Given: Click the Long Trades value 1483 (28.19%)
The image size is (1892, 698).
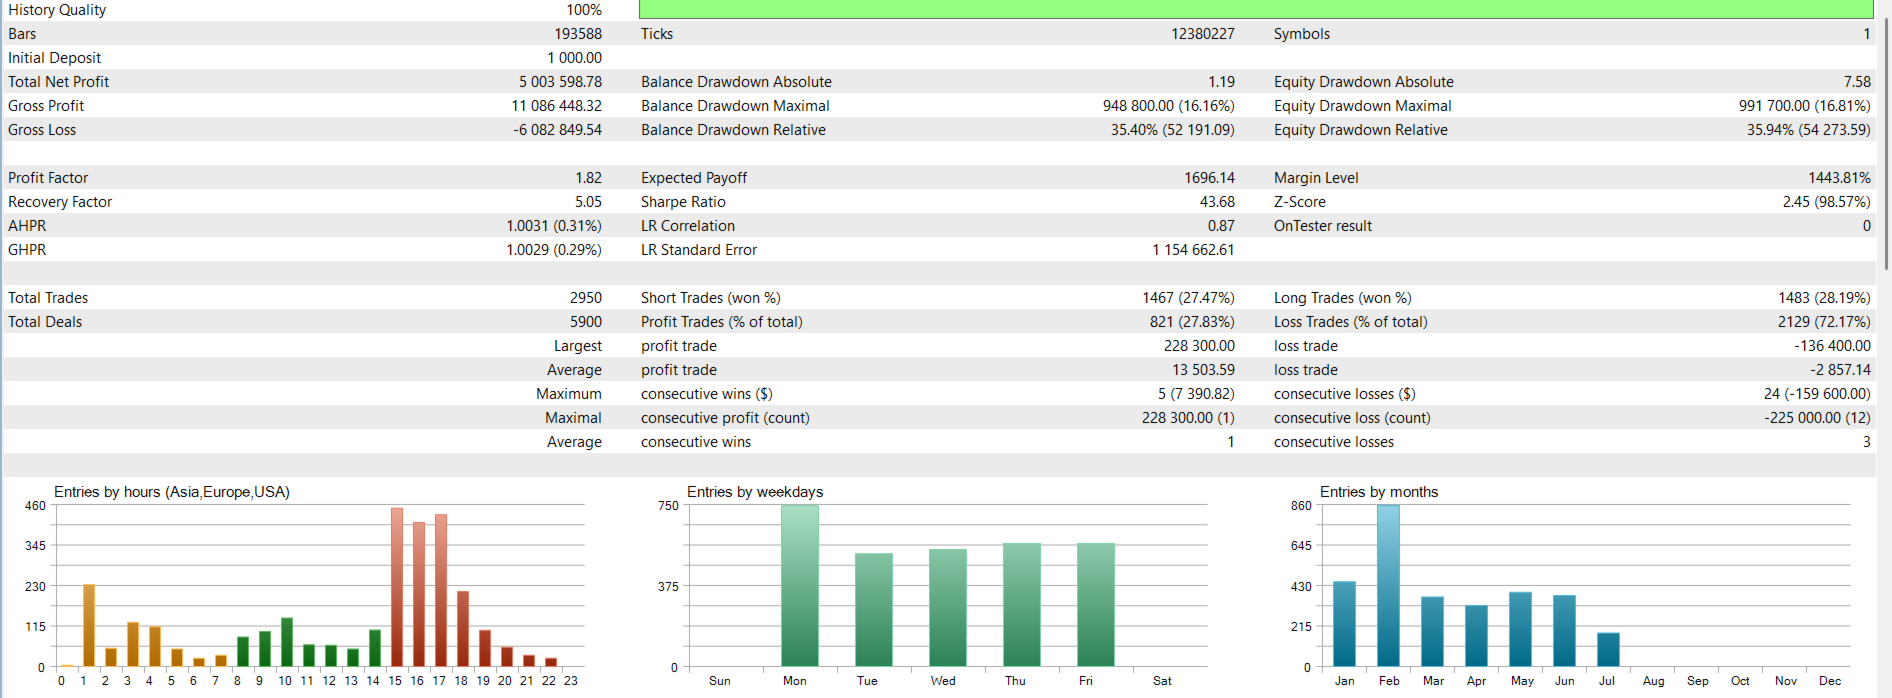Looking at the screenshot, I should [x=1824, y=298].
